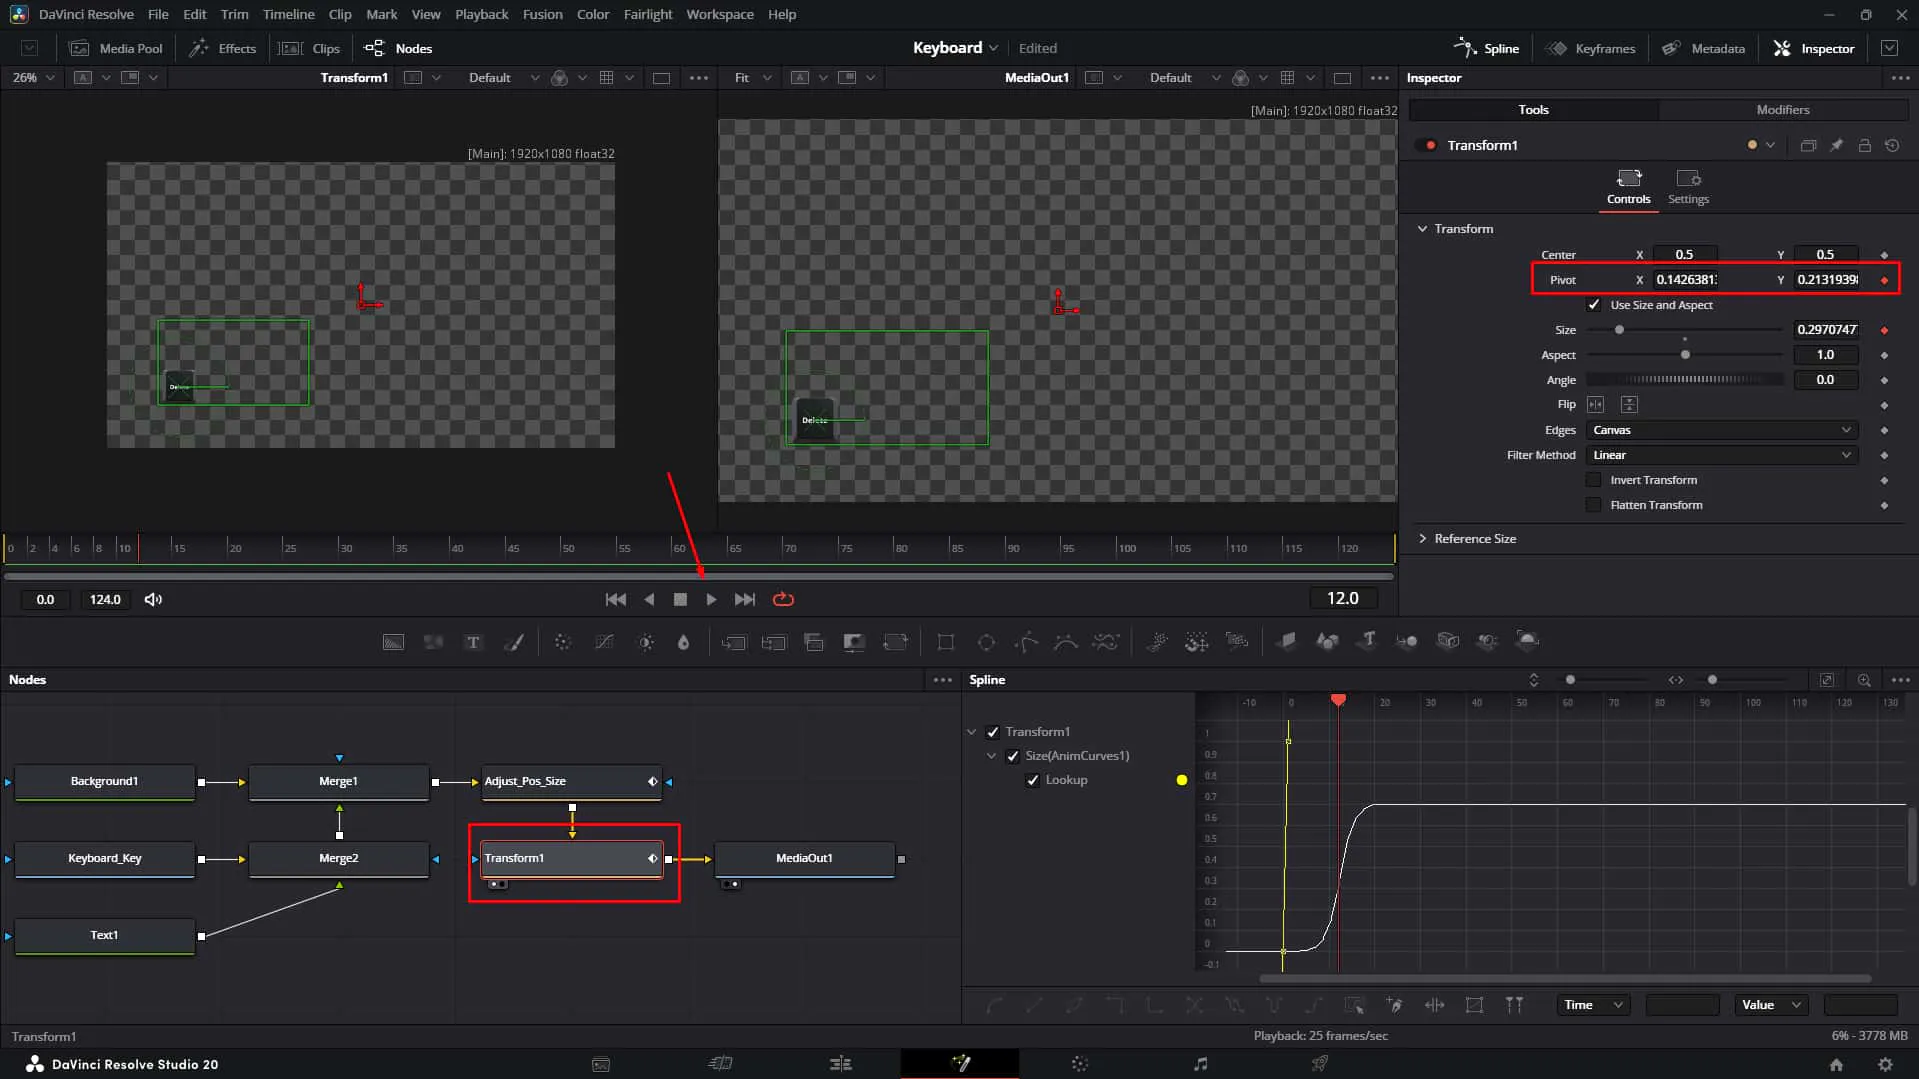Toggle the Transform1 spline checkbox
Screen dimensions: 1919x1079
point(992,732)
